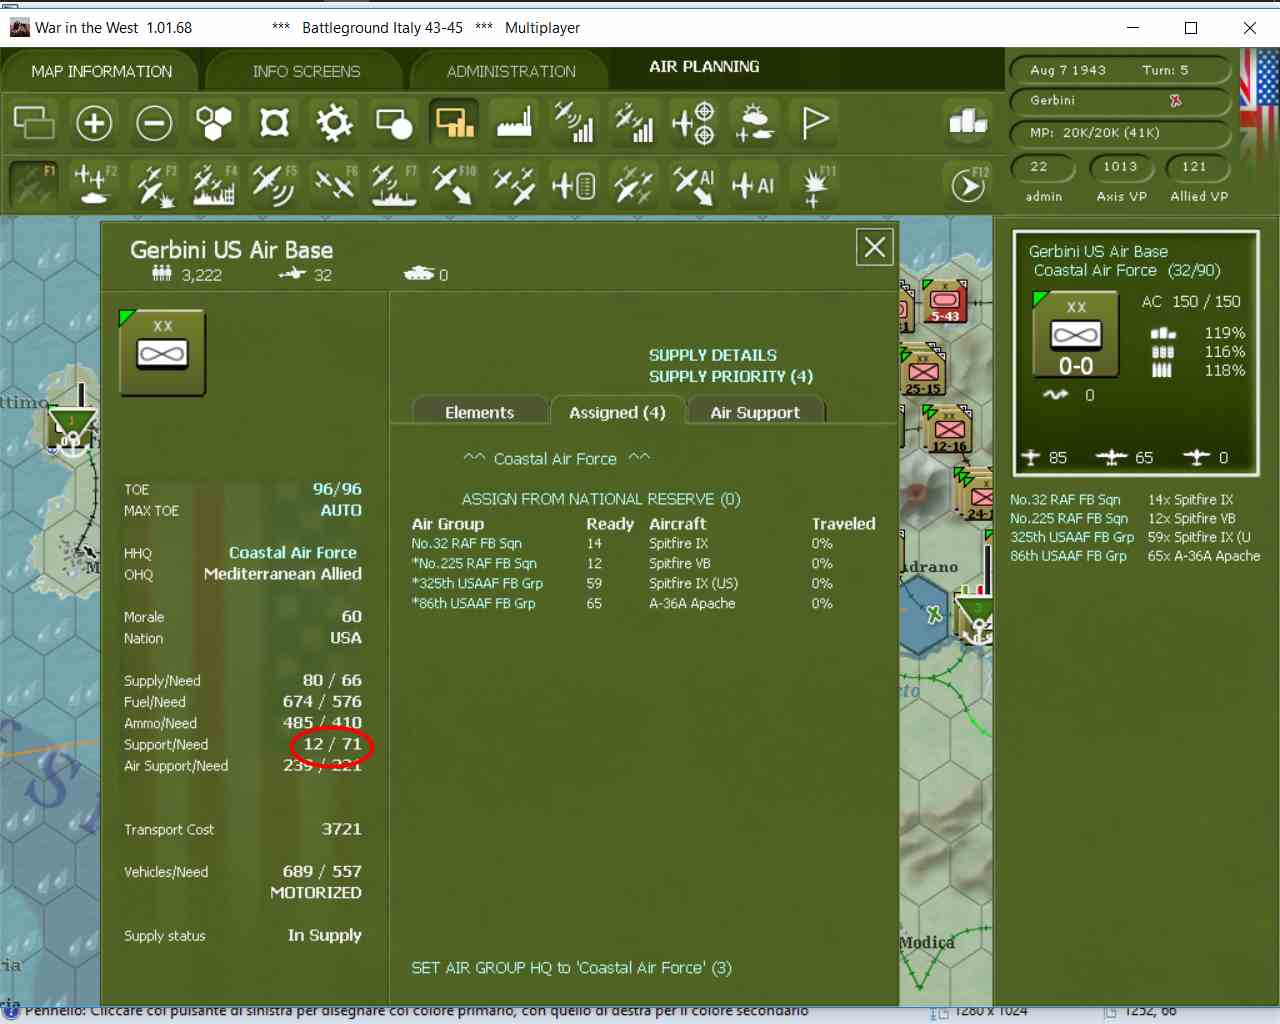Click the flag icon in the toolbar

(x=814, y=123)
